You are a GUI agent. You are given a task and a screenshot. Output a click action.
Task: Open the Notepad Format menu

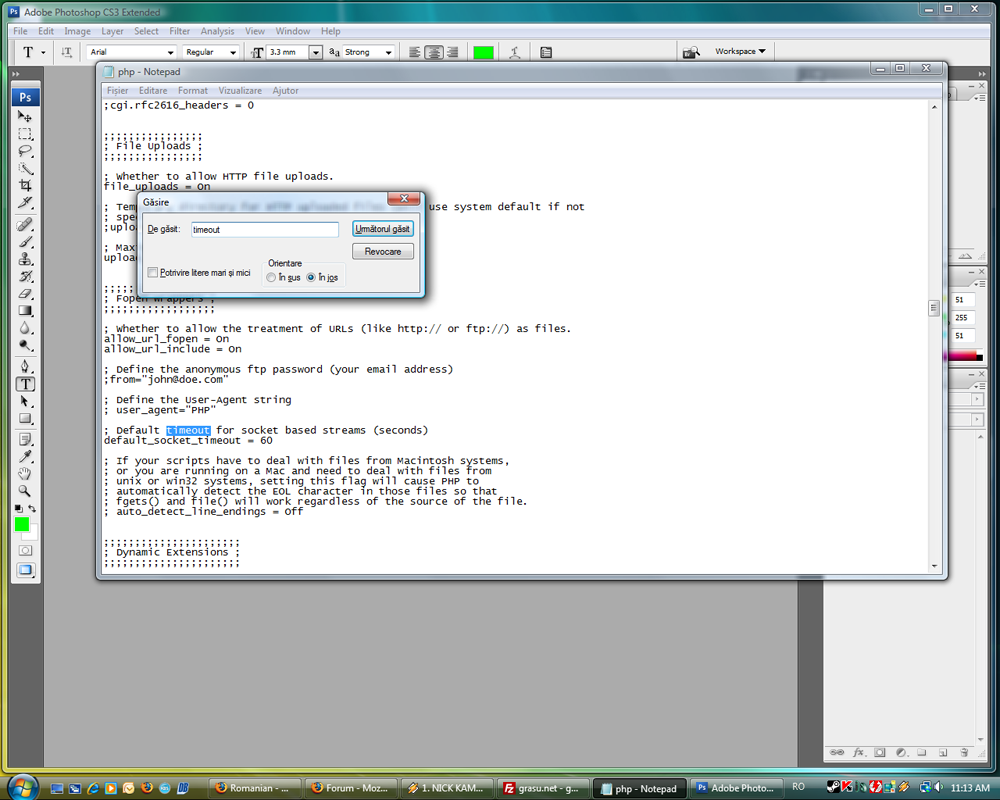click(x=193, y=91)
